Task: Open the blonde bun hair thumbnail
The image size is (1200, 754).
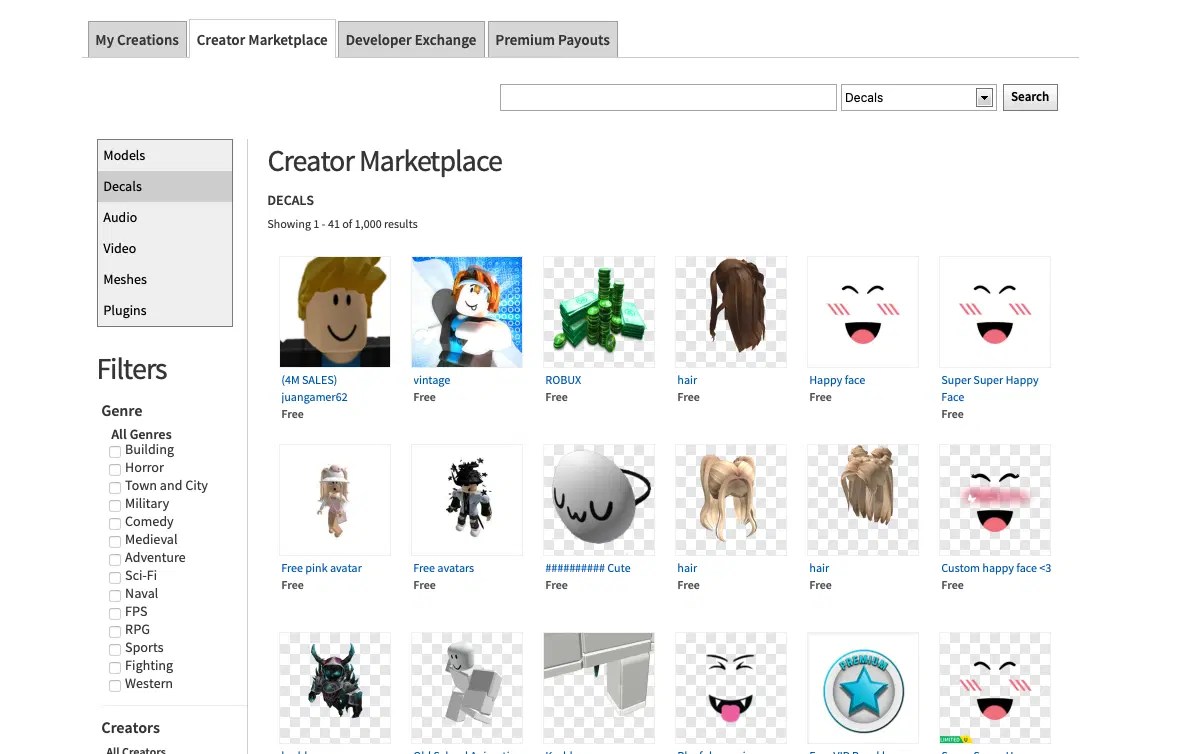Action: click(863, 500)
